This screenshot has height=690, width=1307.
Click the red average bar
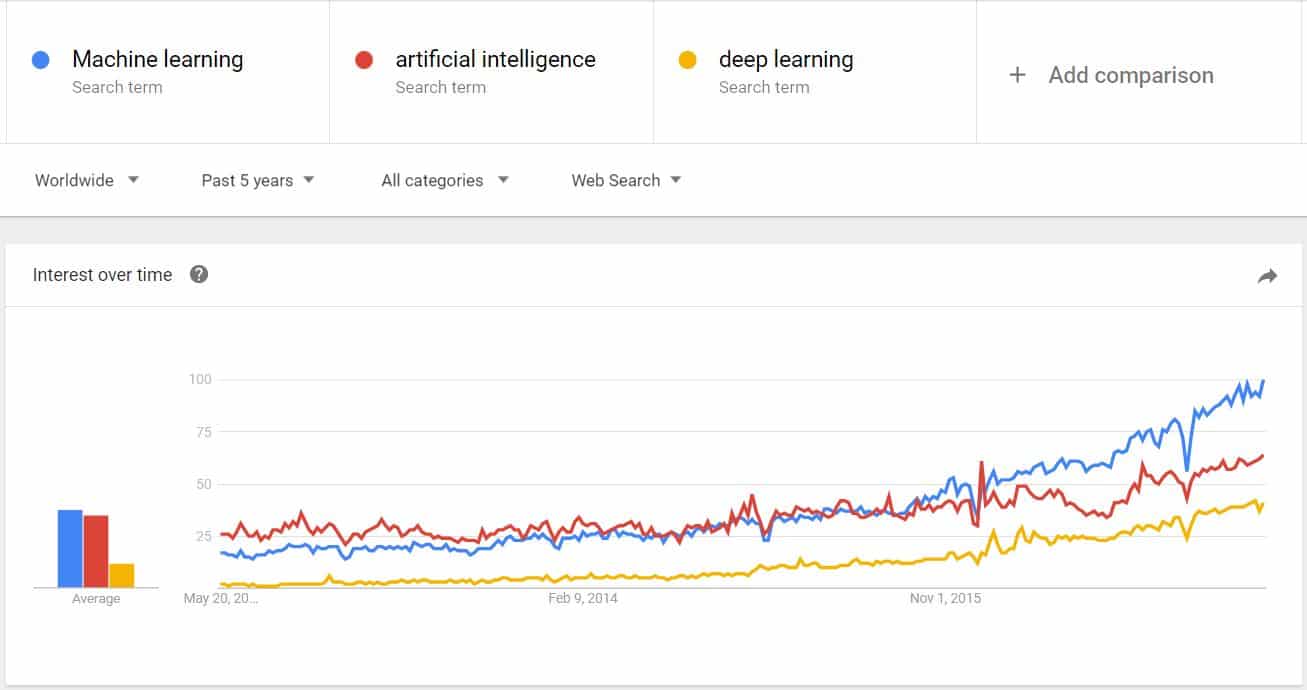coord(96,551)
